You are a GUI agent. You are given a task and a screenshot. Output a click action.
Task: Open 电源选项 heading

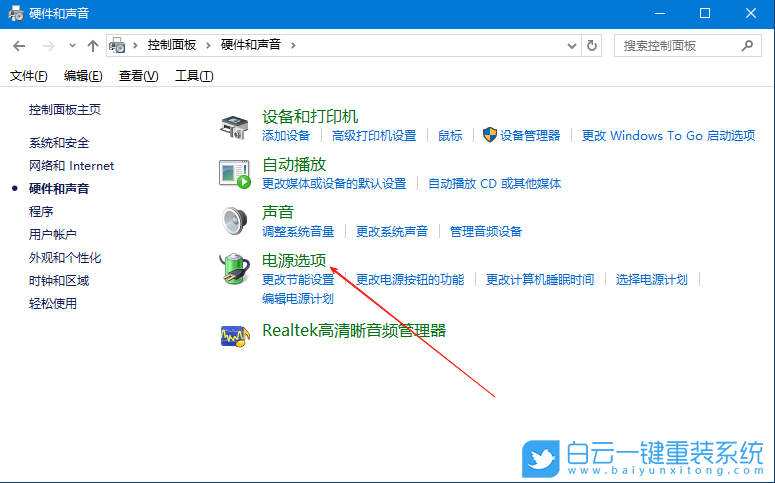(294, 261)
